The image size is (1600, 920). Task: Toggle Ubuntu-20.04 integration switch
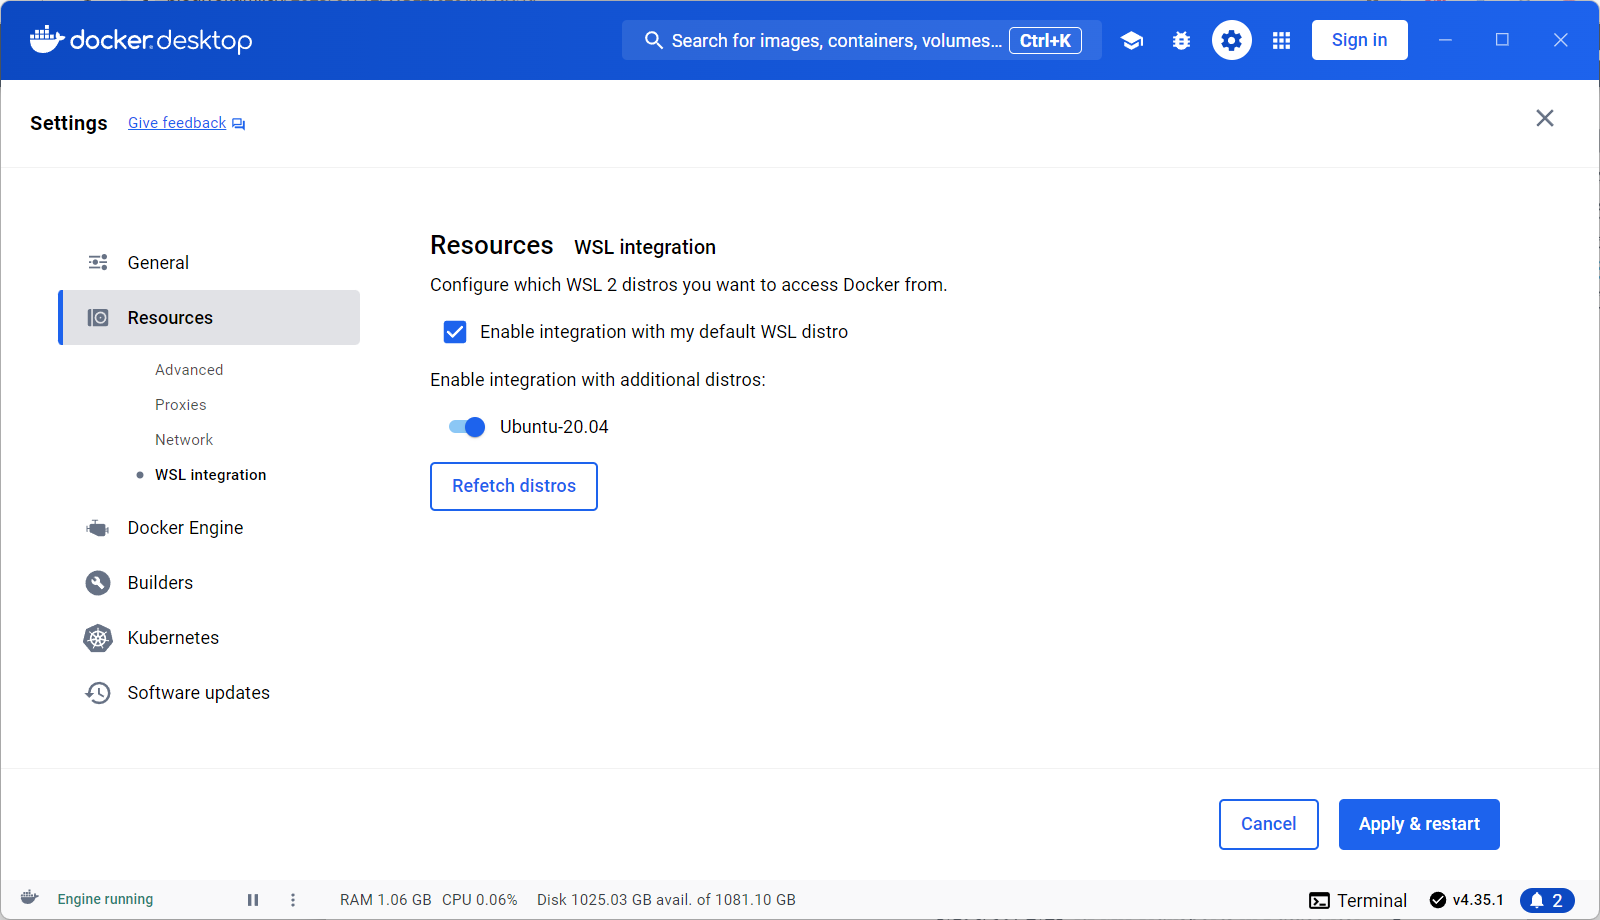click(467, 427)
